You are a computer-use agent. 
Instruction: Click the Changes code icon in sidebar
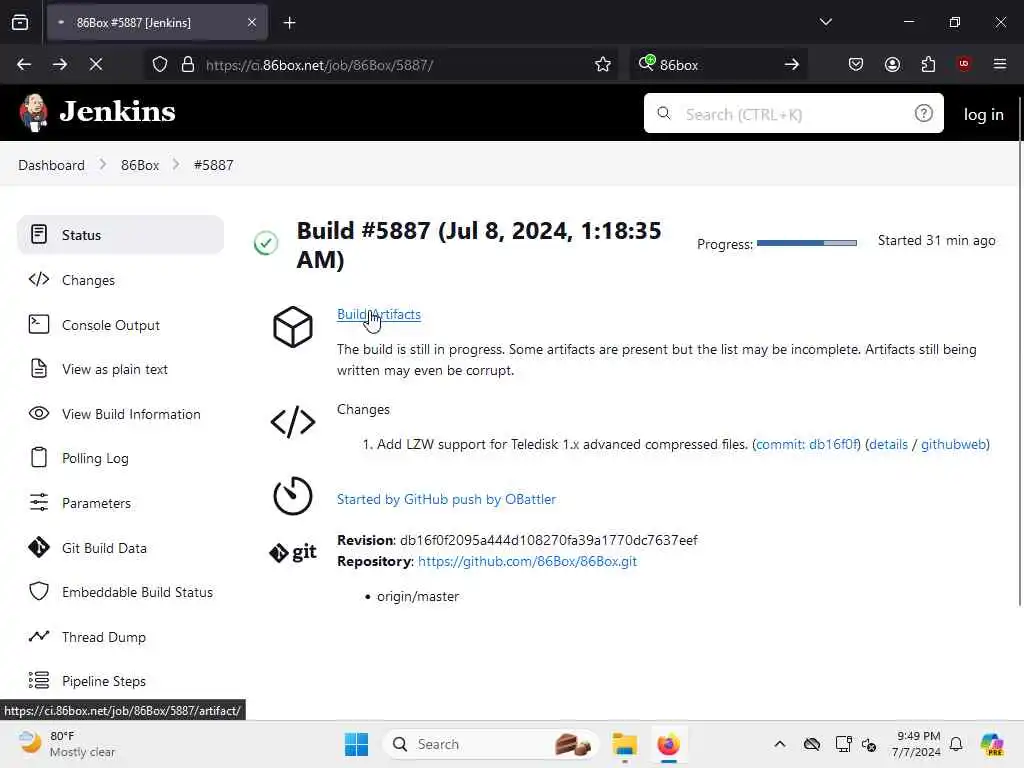39,280
